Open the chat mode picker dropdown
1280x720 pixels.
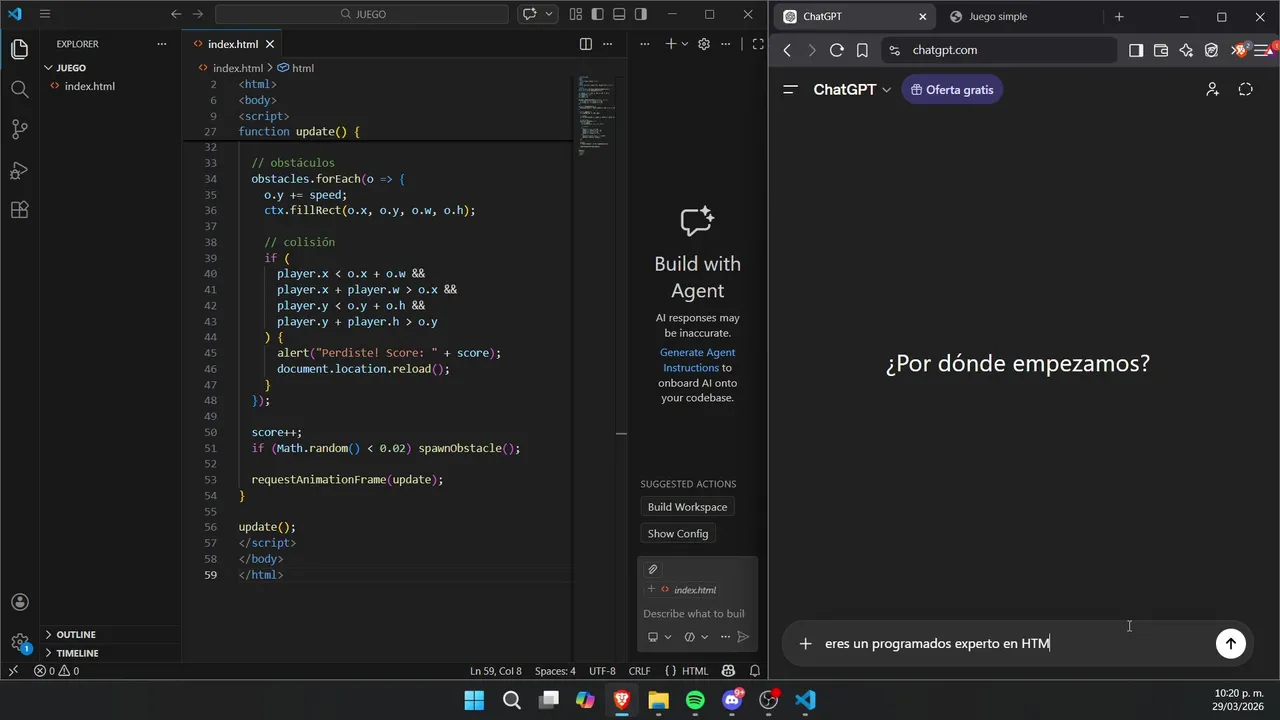[x=696, y=637]
